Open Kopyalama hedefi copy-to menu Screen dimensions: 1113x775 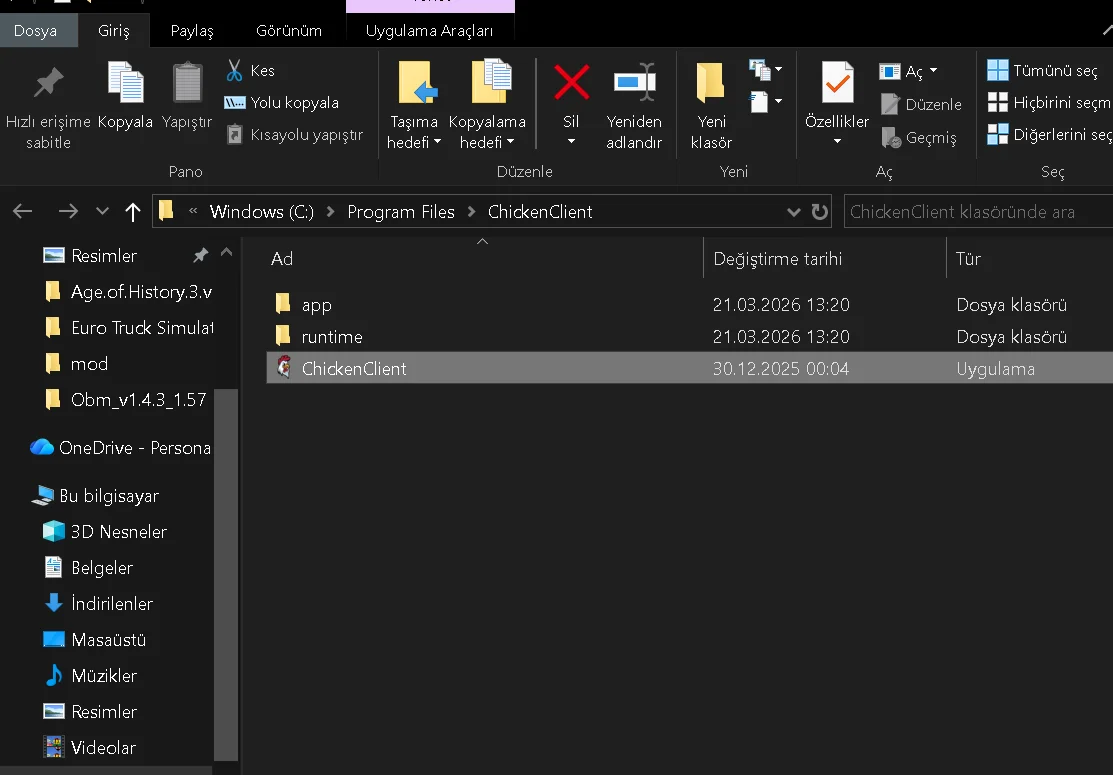487,106
